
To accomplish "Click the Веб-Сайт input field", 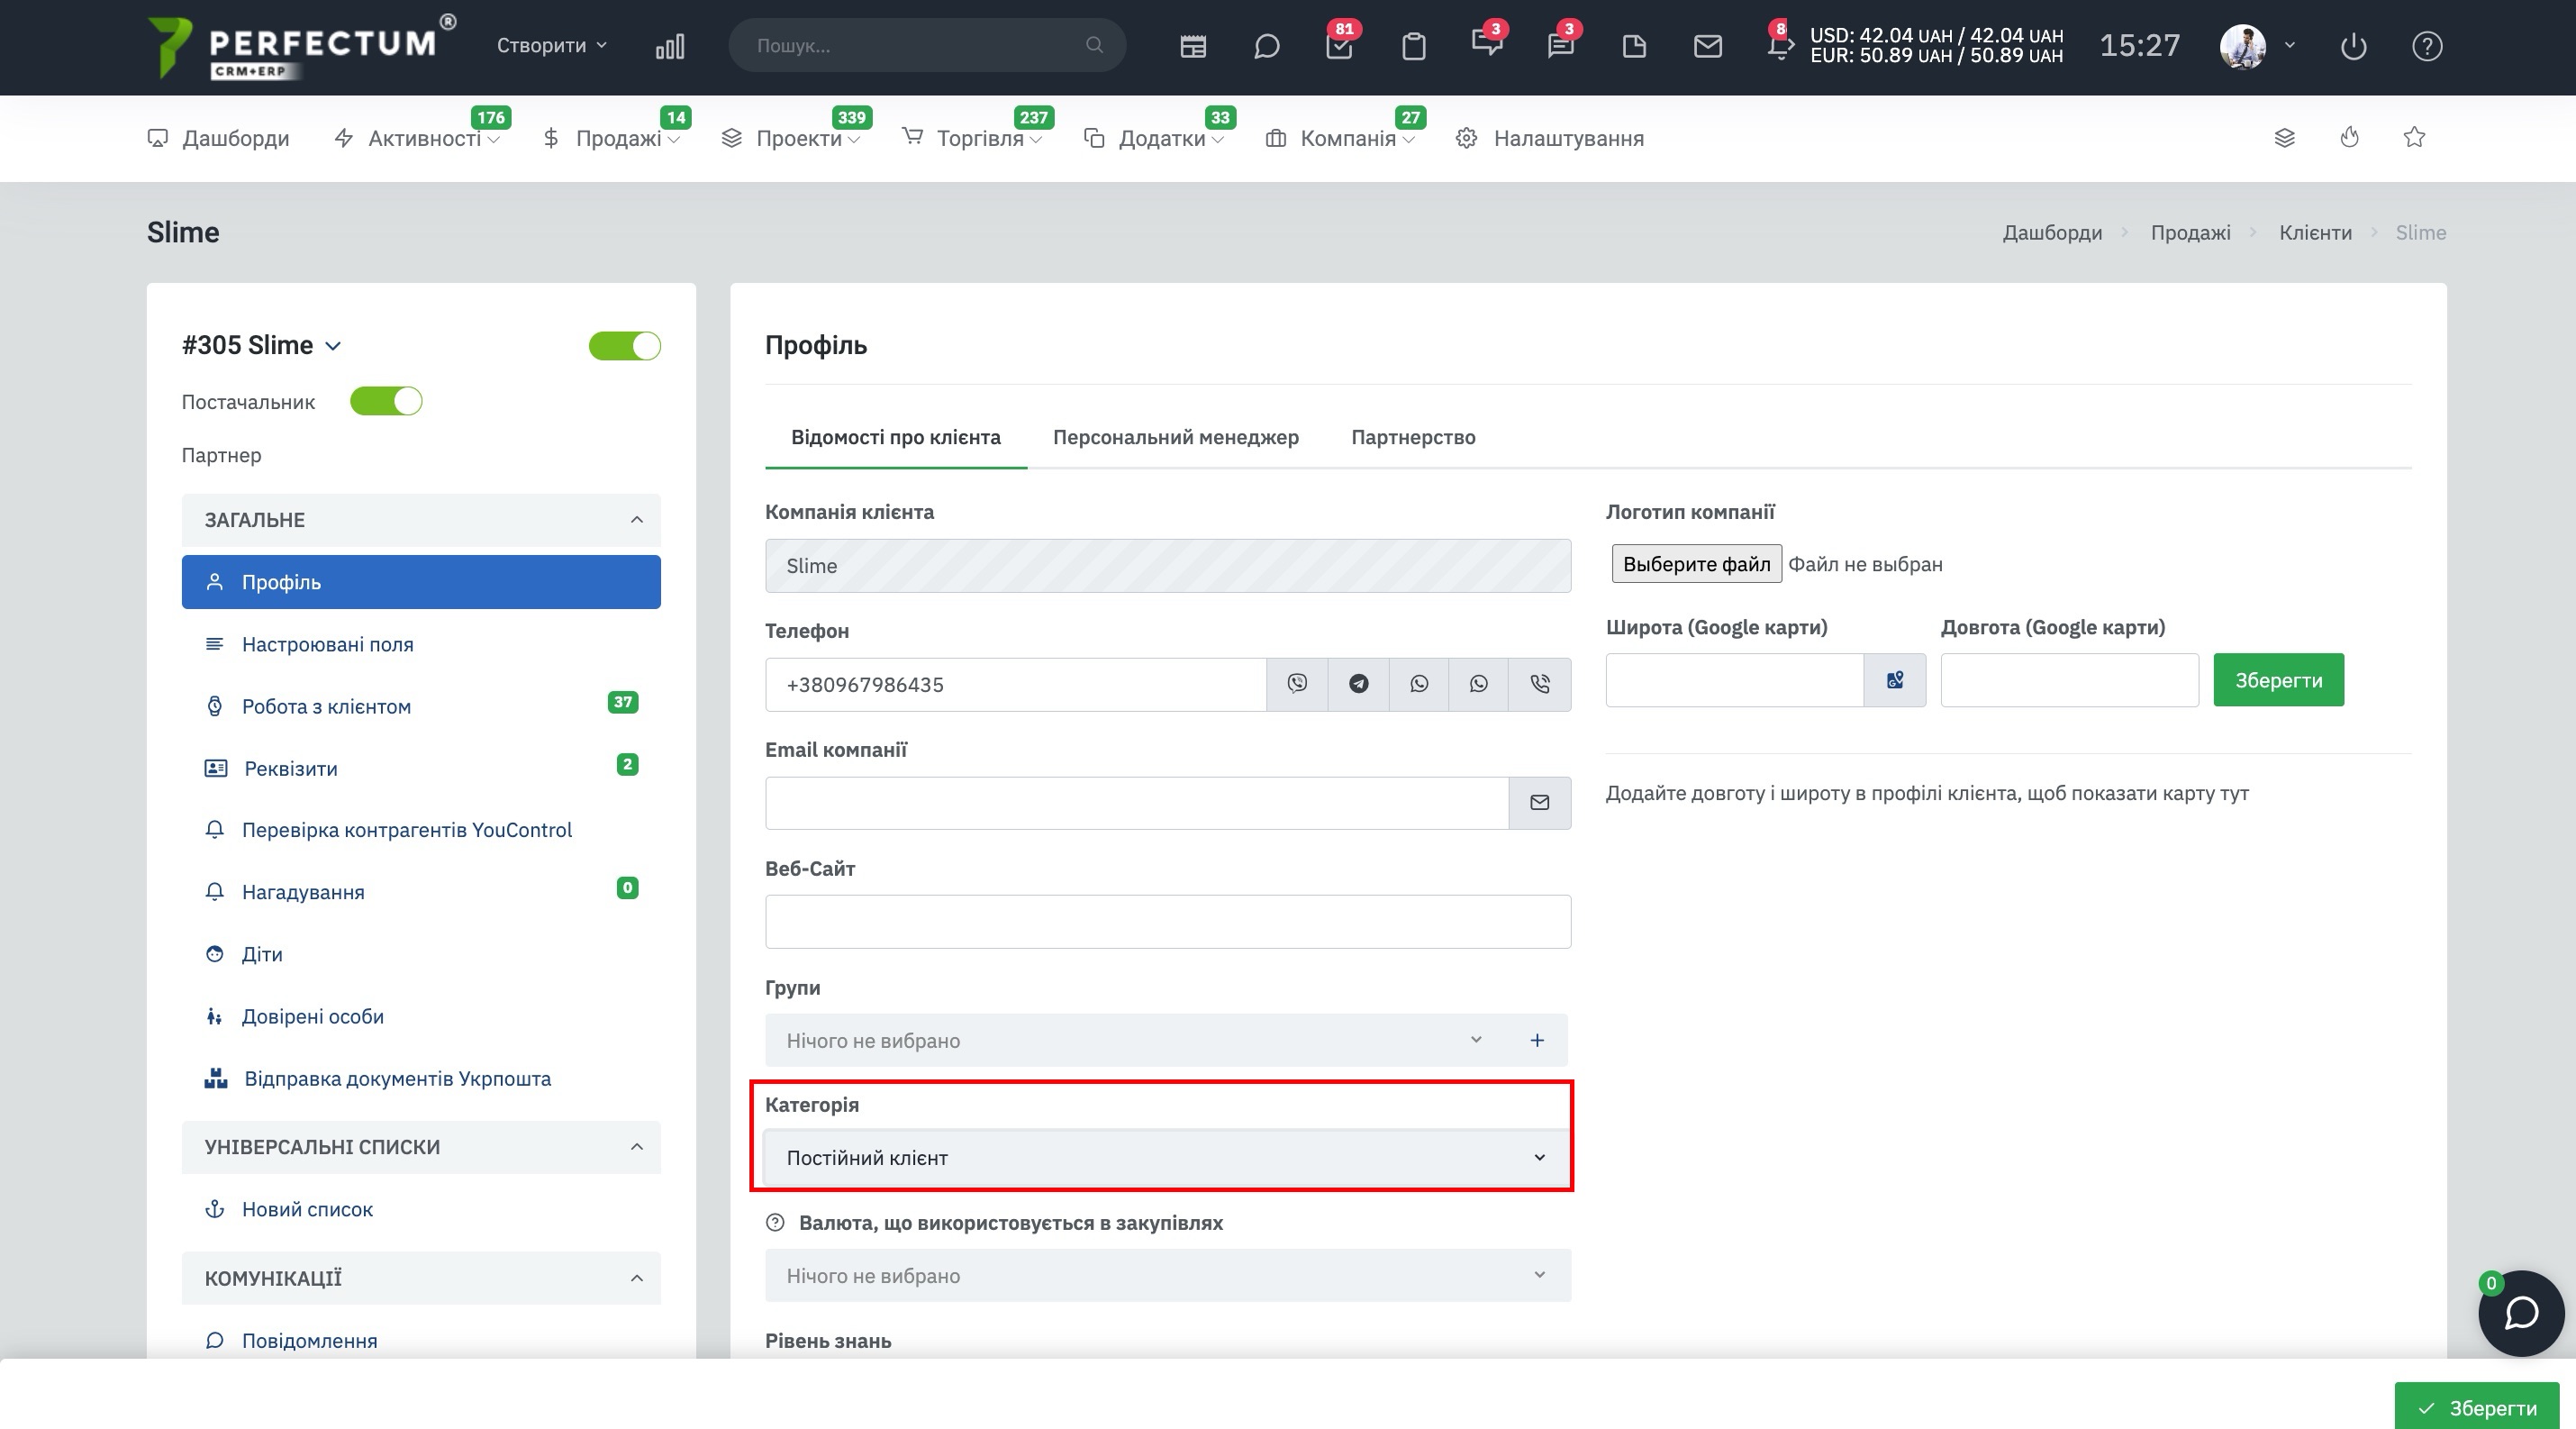I will [1167, 921].
